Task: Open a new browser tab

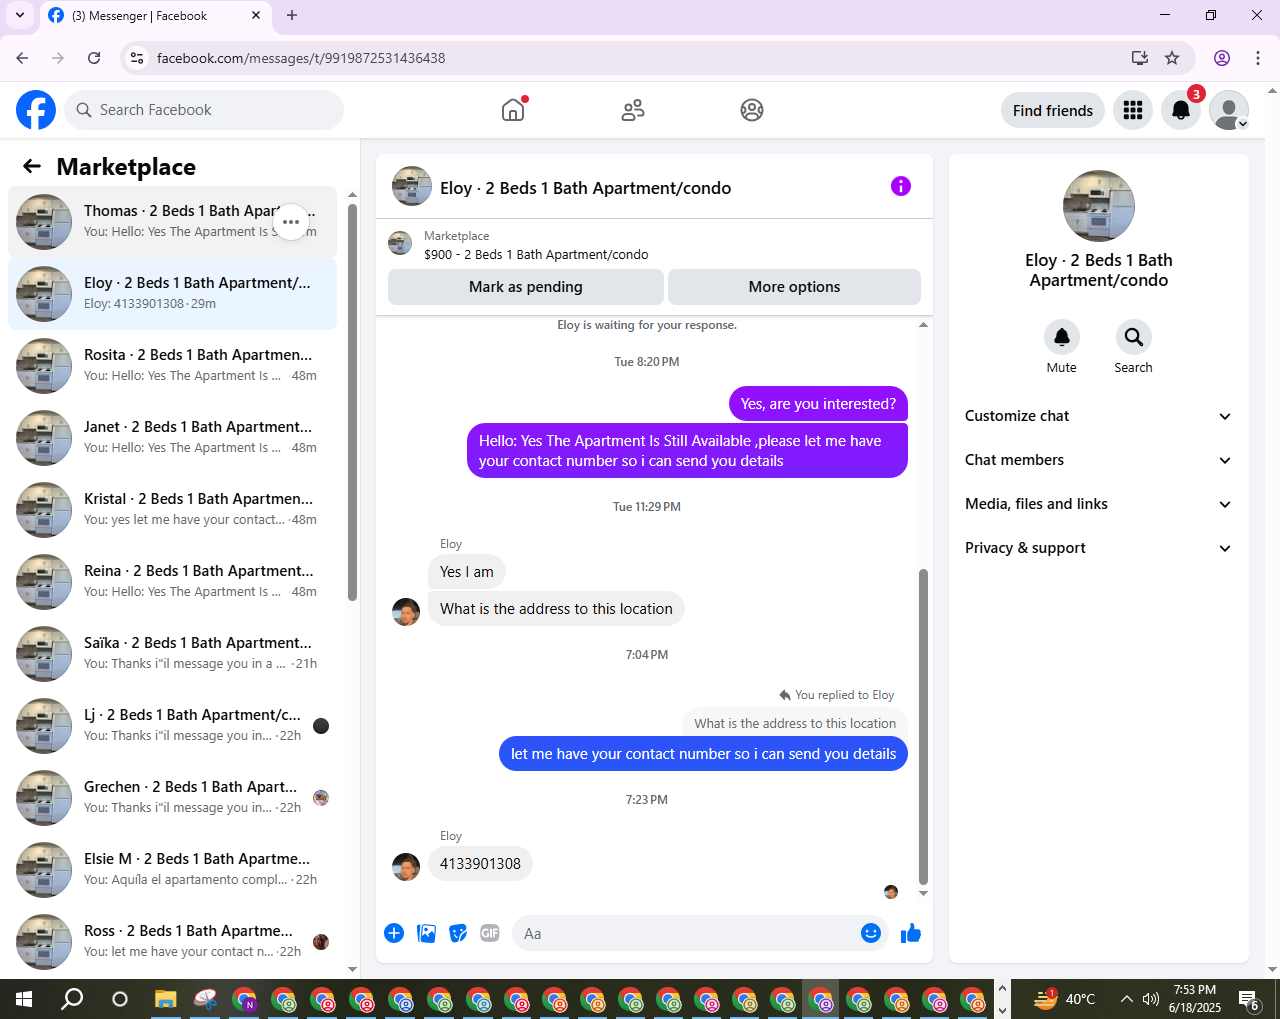Action: pos(292,15)
